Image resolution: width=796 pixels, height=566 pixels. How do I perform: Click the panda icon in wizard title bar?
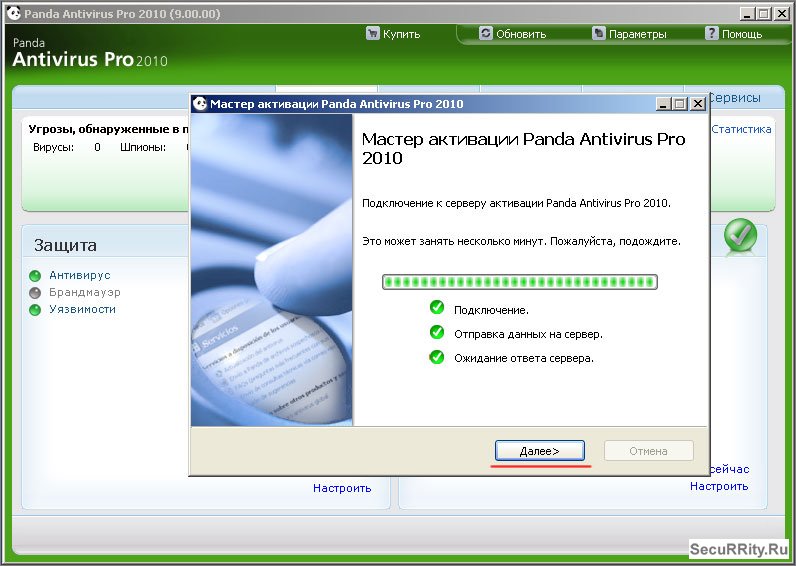coord(200,104)
